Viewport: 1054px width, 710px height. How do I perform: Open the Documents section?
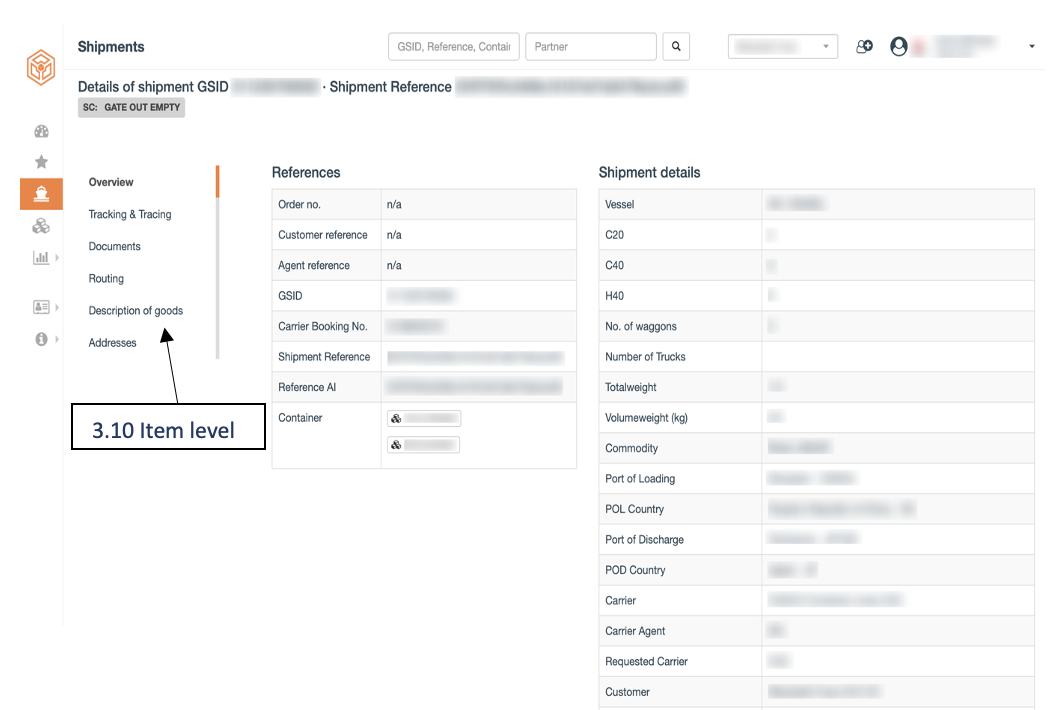point(115,247)
